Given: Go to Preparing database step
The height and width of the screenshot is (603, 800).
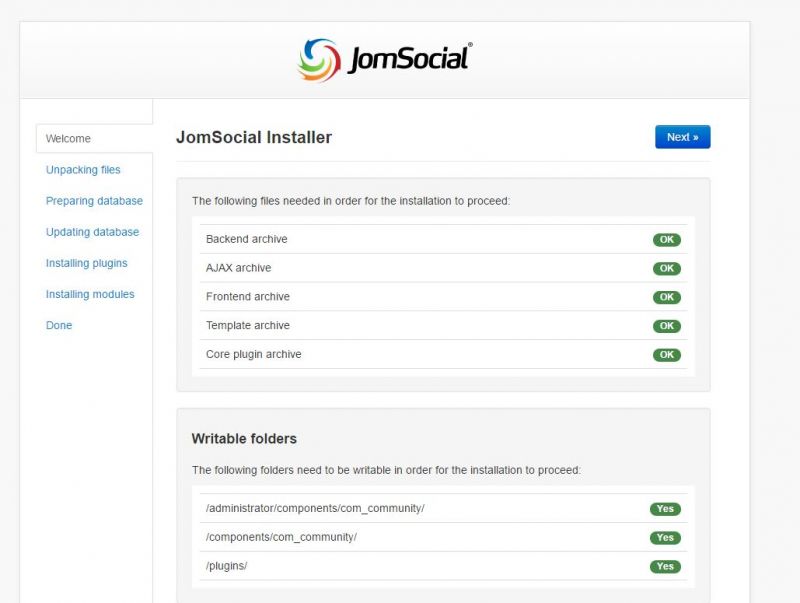Looking at the screenshot, I should (x=94, y=200).
